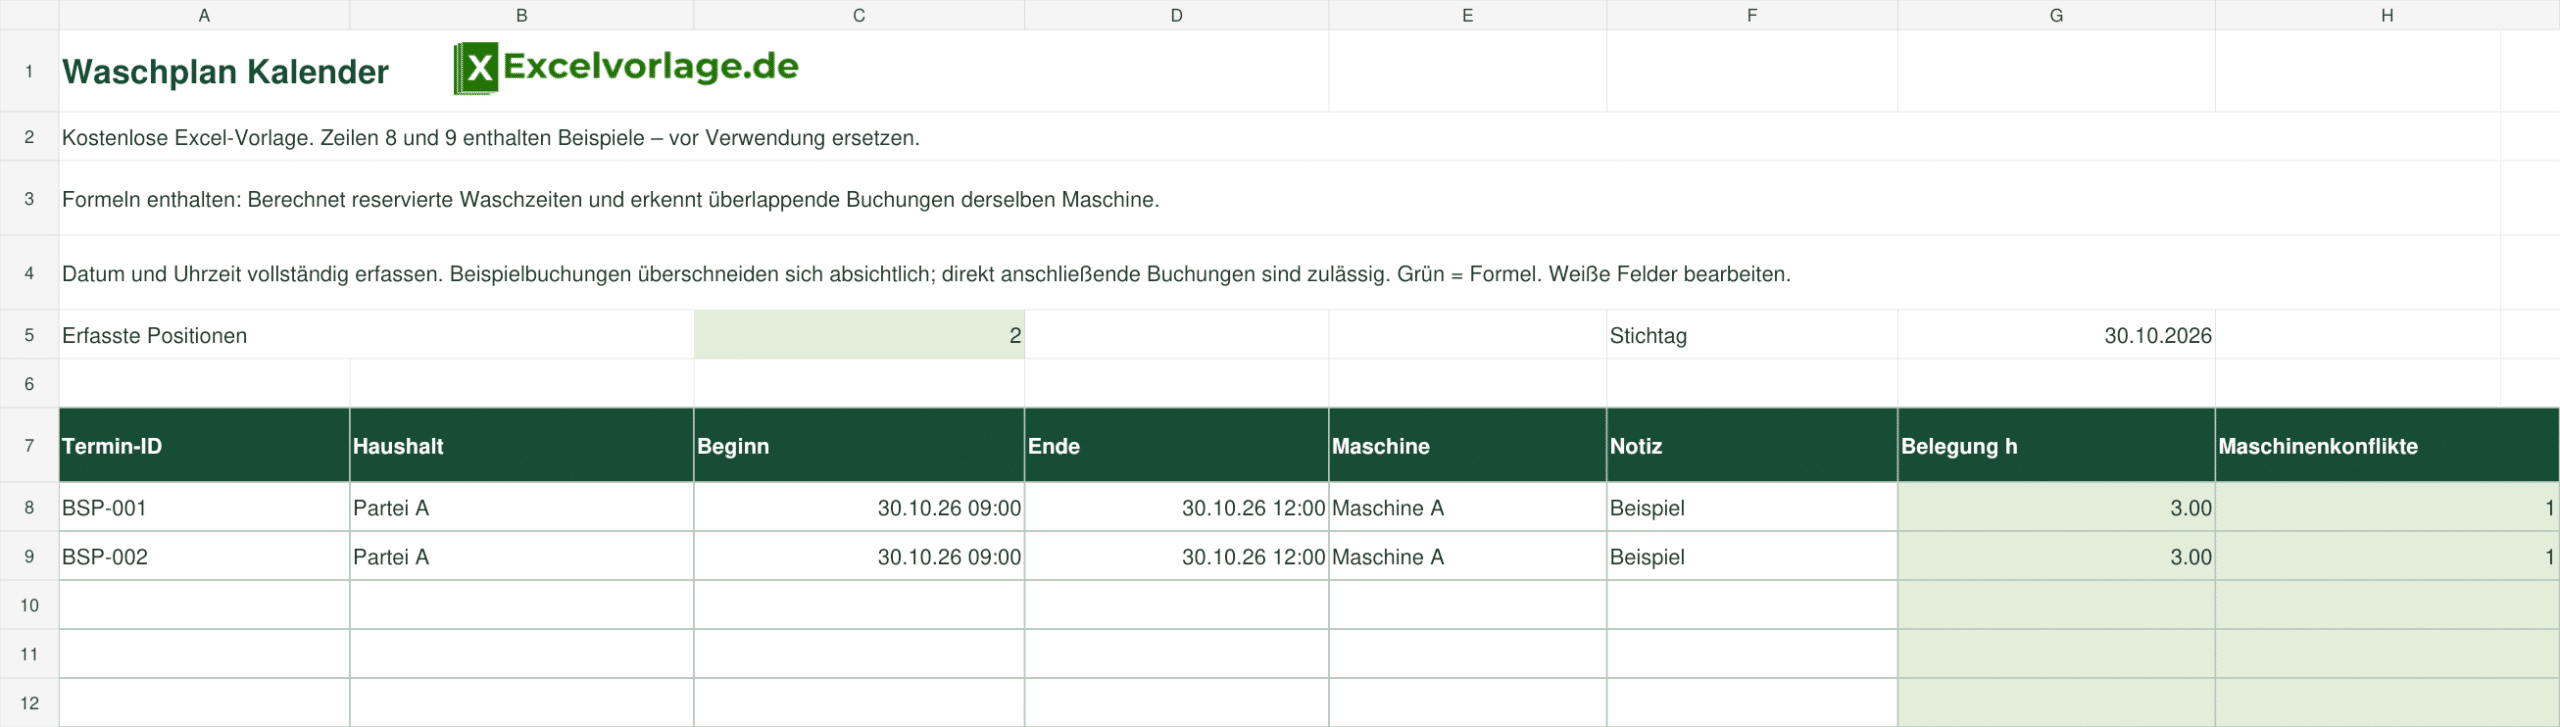This screenshot has height=727, width=2560.
Task: Click Maschinenkonflikte value in BSP-002 row
Action: point(2387,556)
